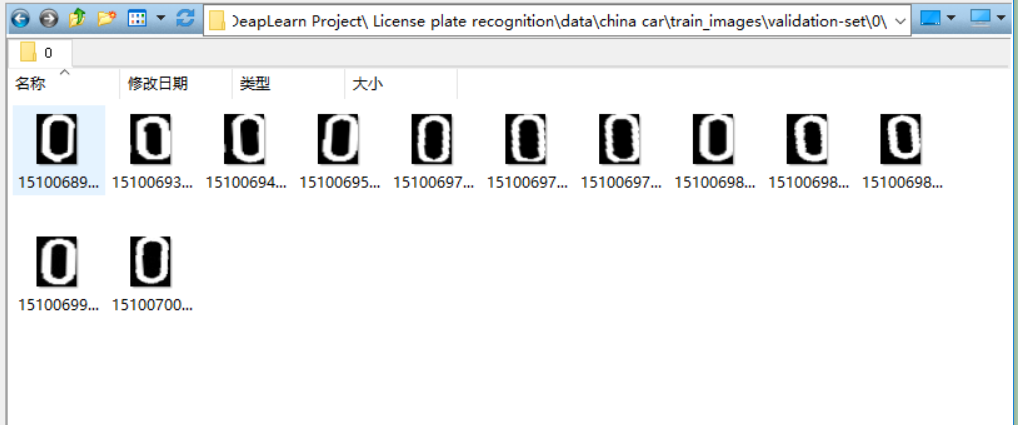Screen dimensions: 1018x425
Task: Expand dropdown arrow beside first monitor icon
Action: [x=951, y=19]
